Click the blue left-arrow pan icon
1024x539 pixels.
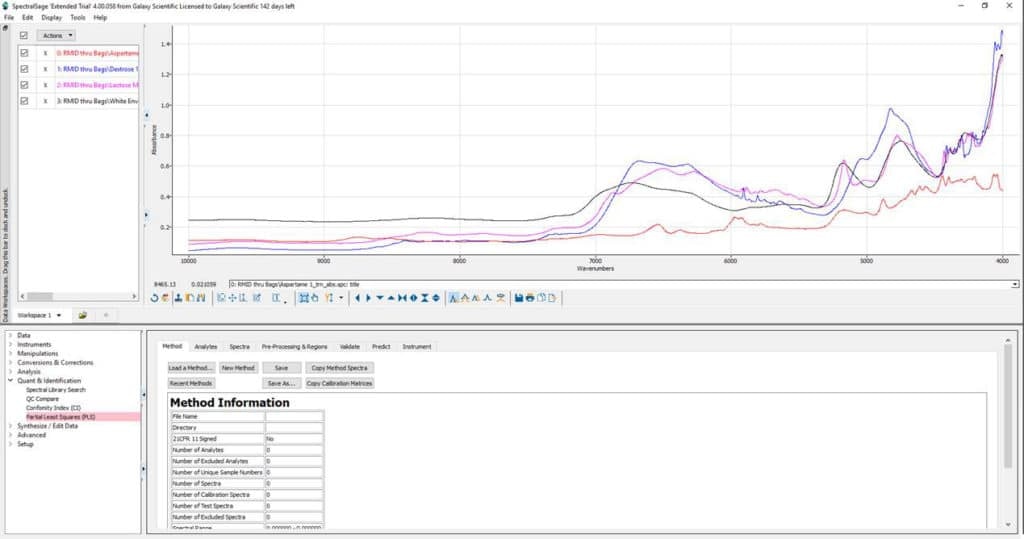pos(358,297)
